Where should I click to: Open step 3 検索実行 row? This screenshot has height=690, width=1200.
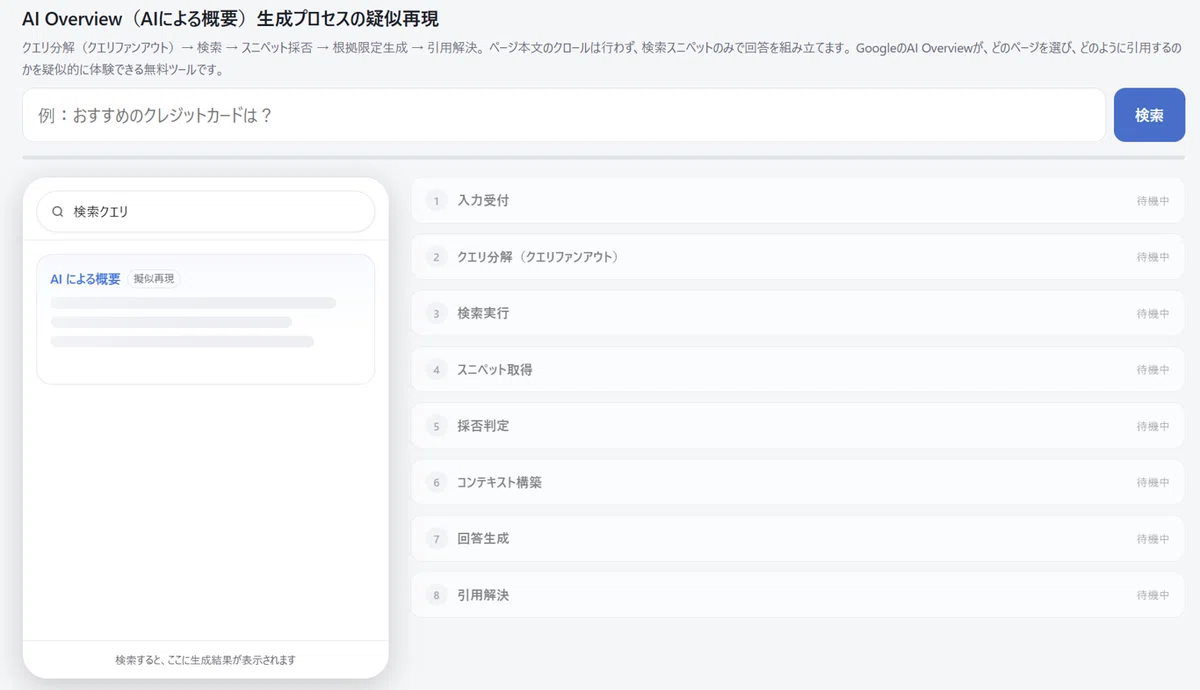pos(798,313)
